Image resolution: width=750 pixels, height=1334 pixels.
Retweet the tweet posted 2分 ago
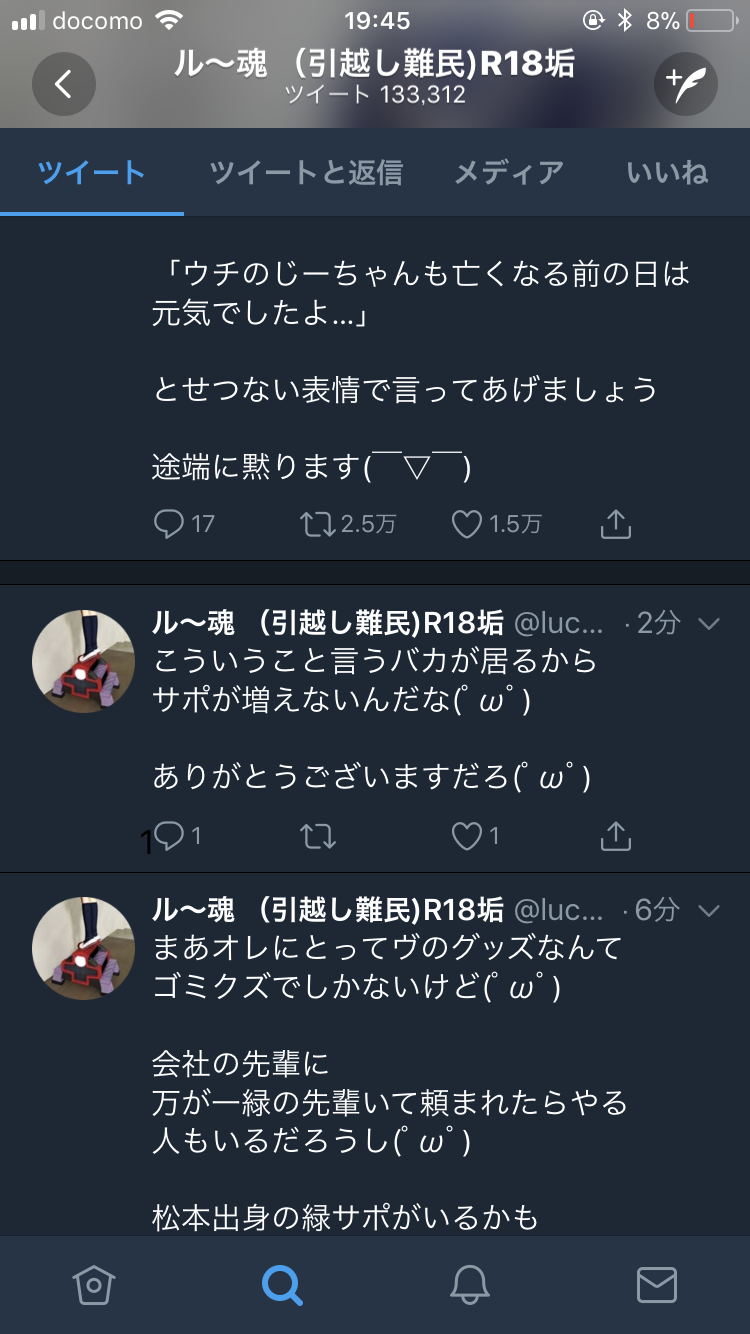click(318, 836)
